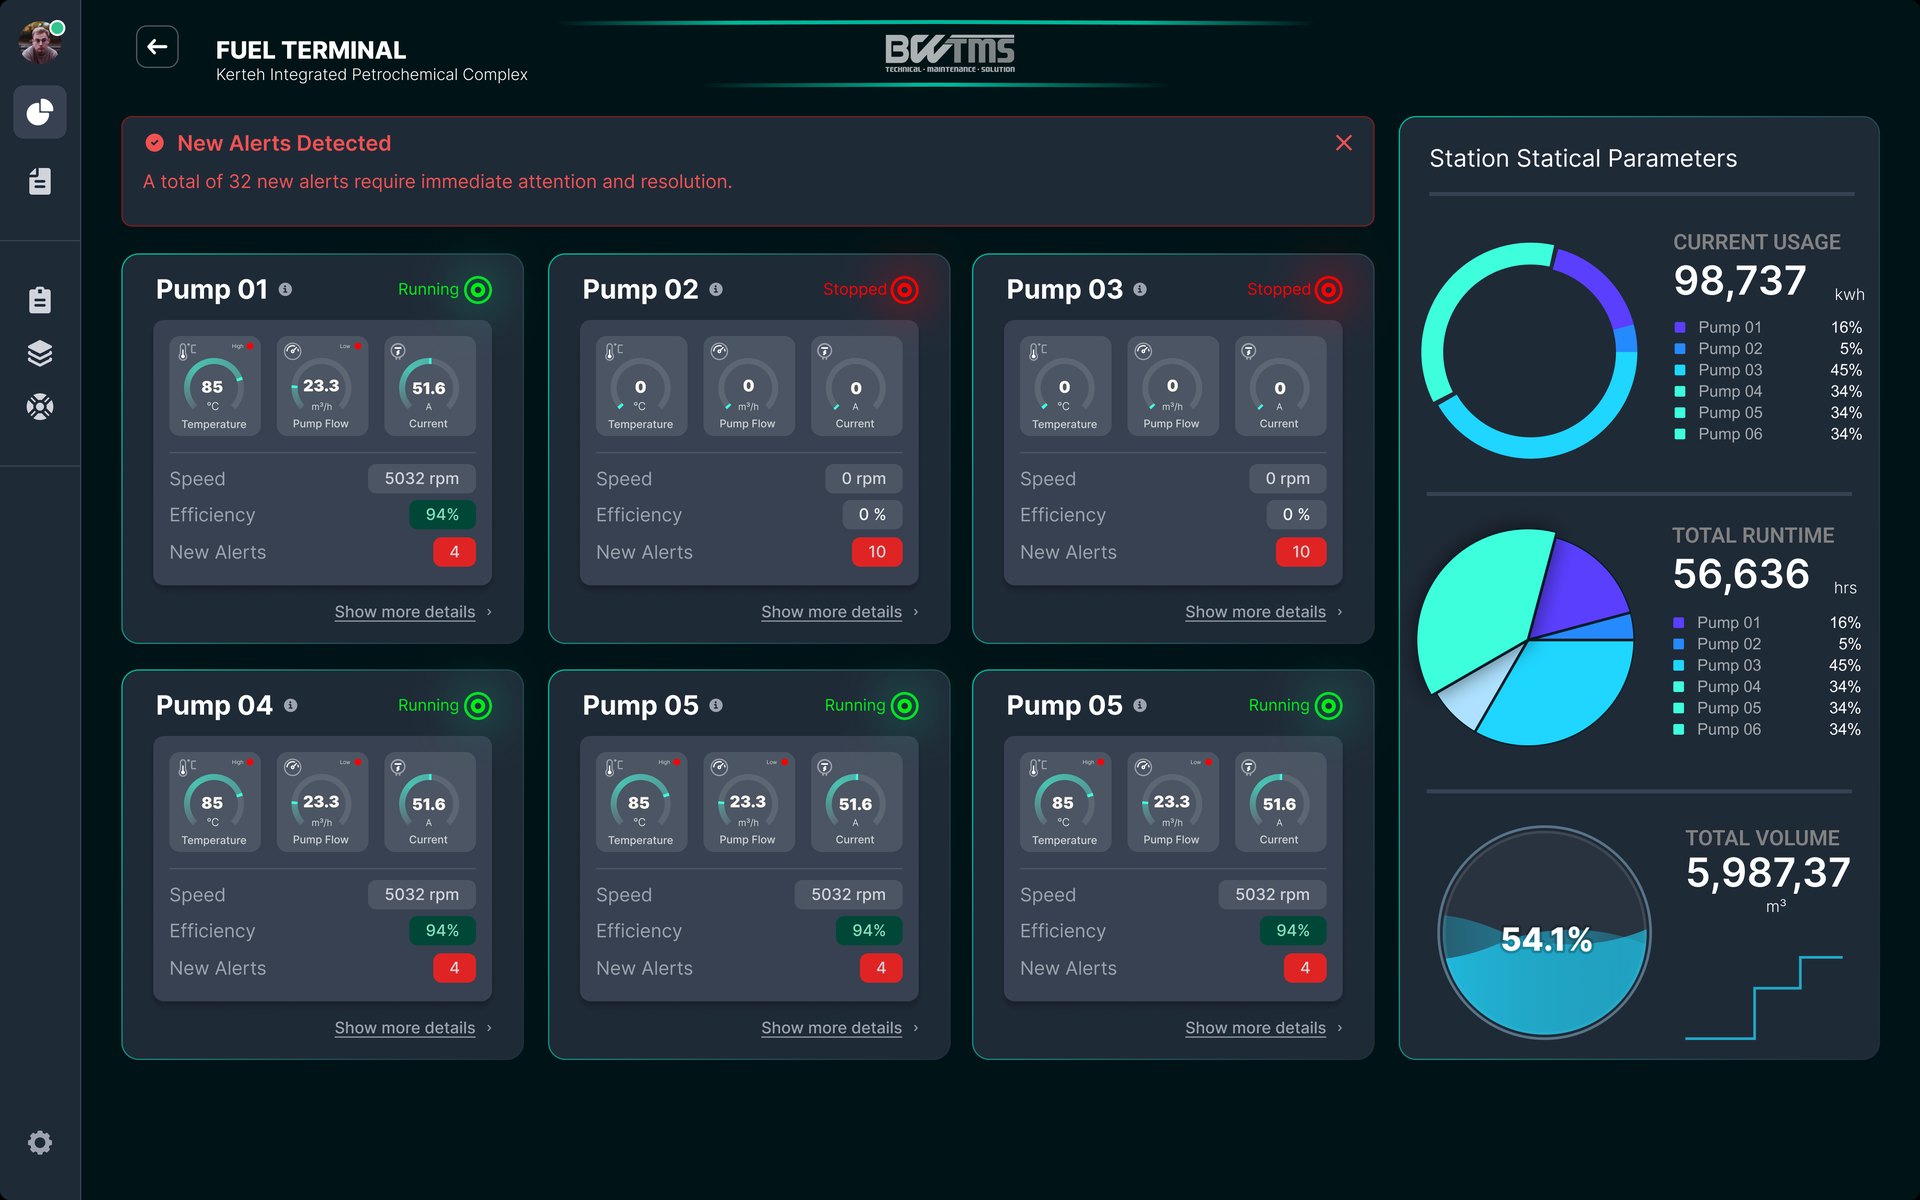
Task: Select Pump 02 Pump Flow gauge tile
Action: [748, 386]
